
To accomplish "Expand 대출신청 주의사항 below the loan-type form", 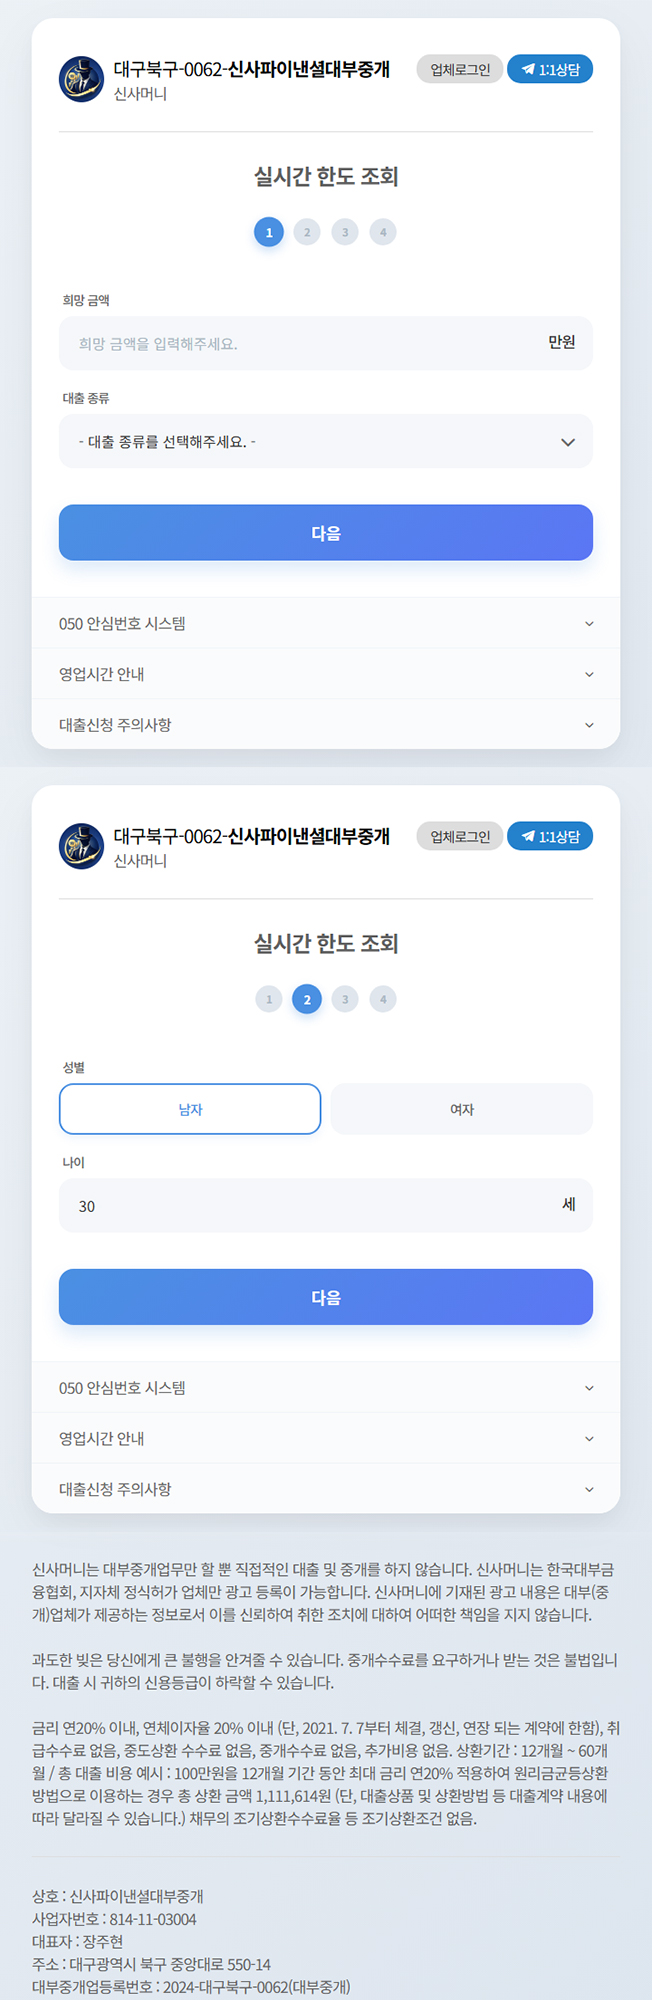I will [326, 725].
